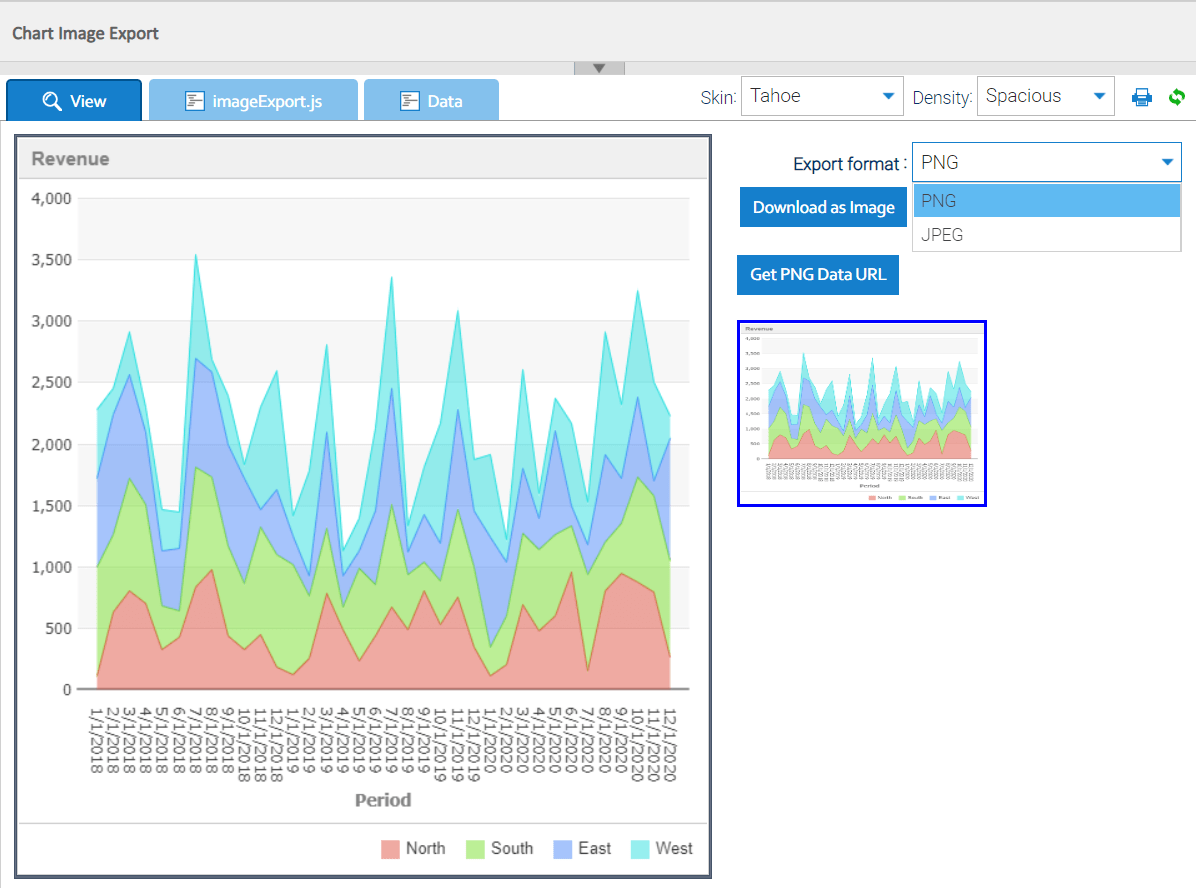The width and height of the screenshot is (1196, 888).
Task: Collapse header using the arrow handle
Action: [599, 68]
